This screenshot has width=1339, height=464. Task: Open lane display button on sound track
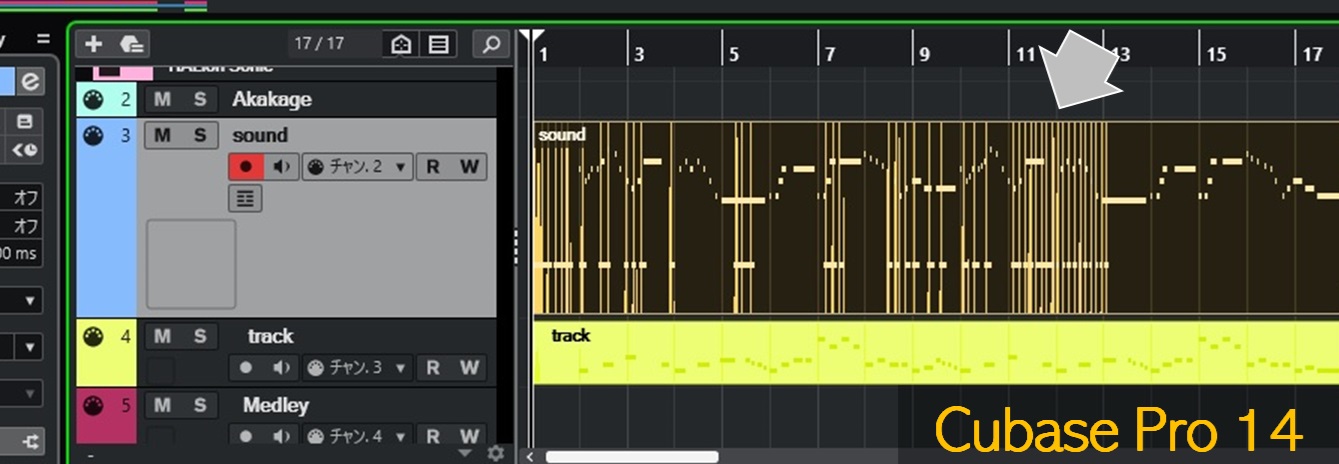(244, 199)
